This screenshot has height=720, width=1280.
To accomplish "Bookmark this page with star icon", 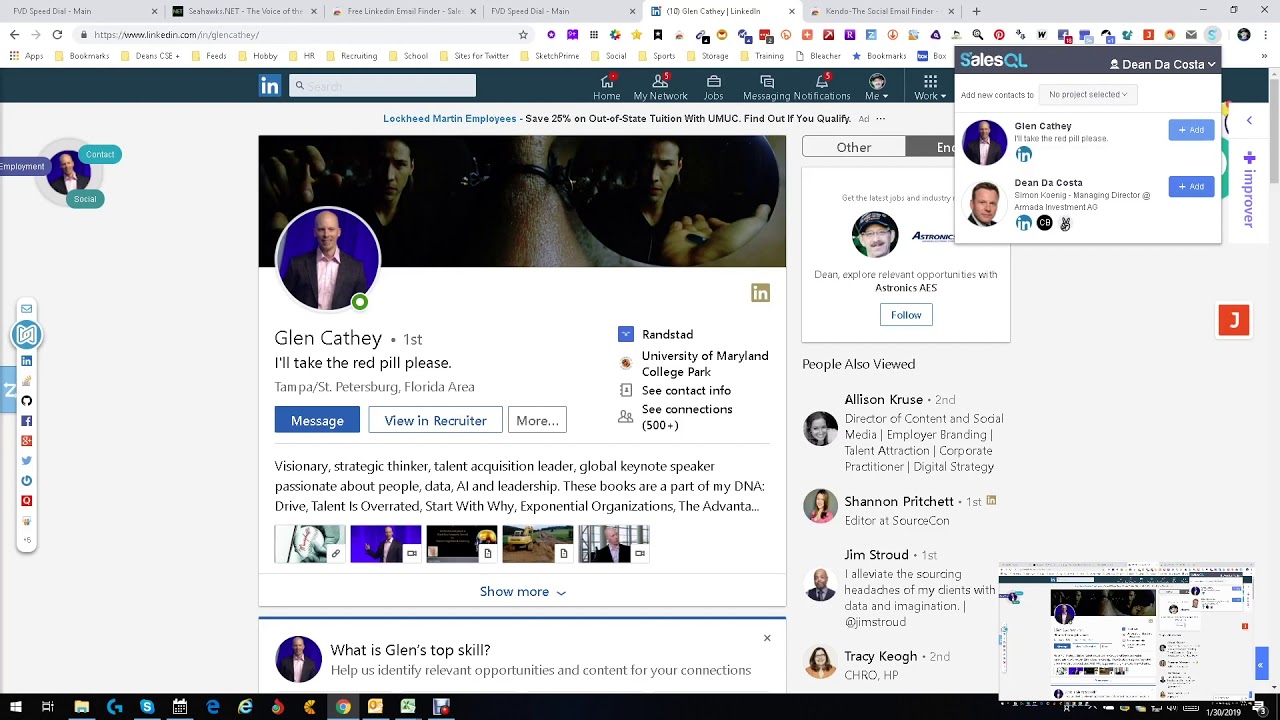I will pos(523,34).
